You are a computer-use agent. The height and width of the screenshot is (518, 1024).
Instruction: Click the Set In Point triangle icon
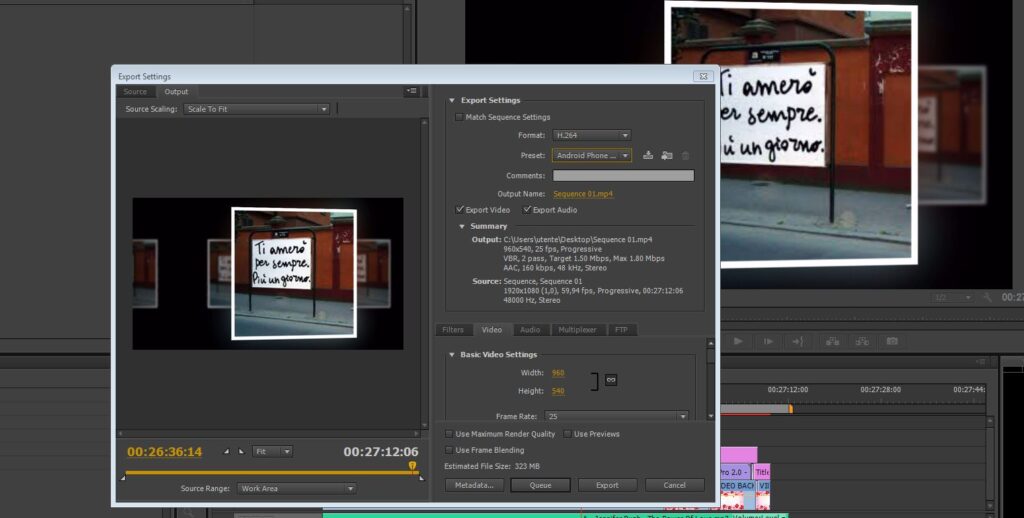point(227,451)
